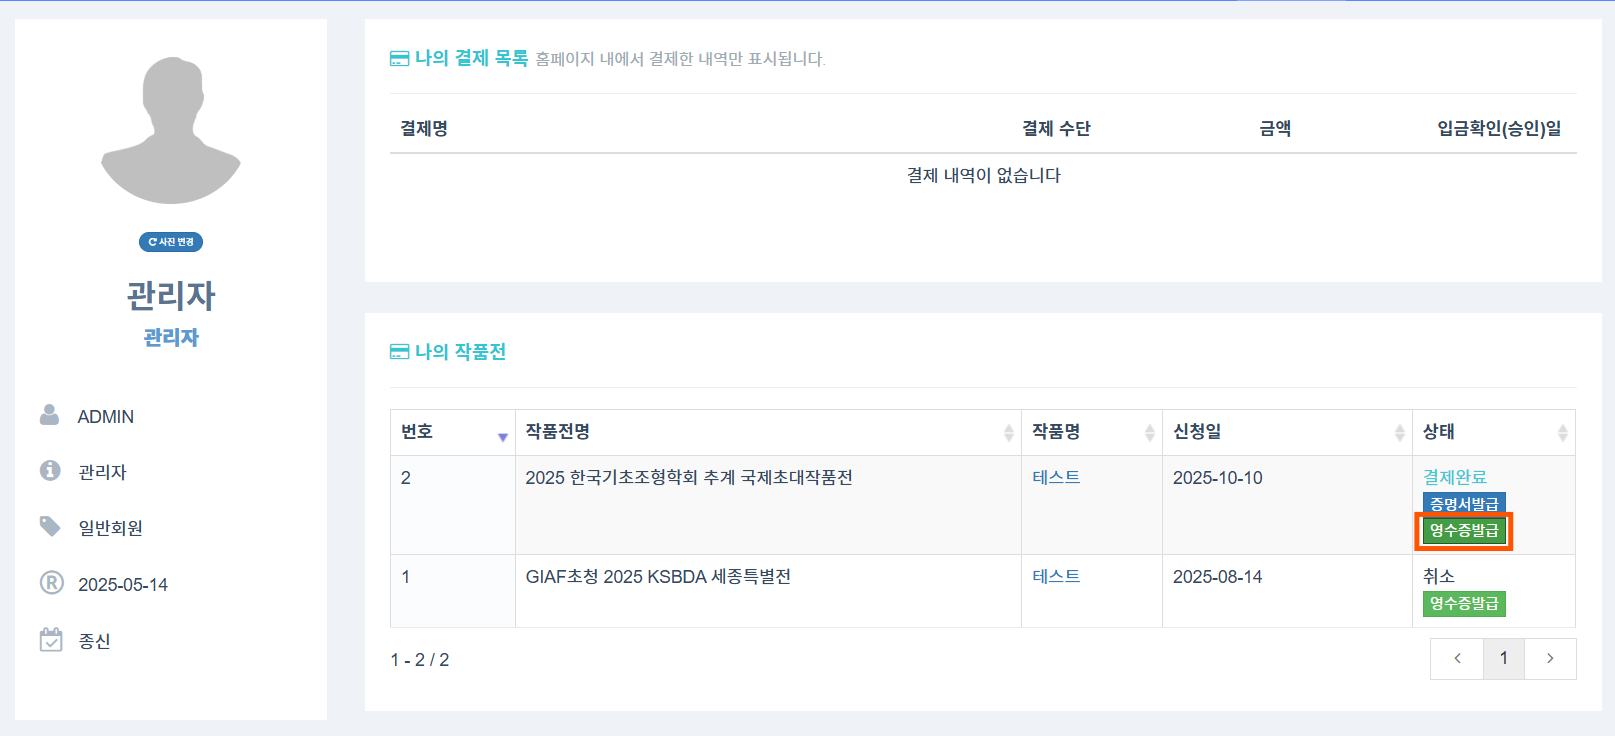
Task: Click the calendar check icon beside 종신
Action: click(x=51, y=640)
